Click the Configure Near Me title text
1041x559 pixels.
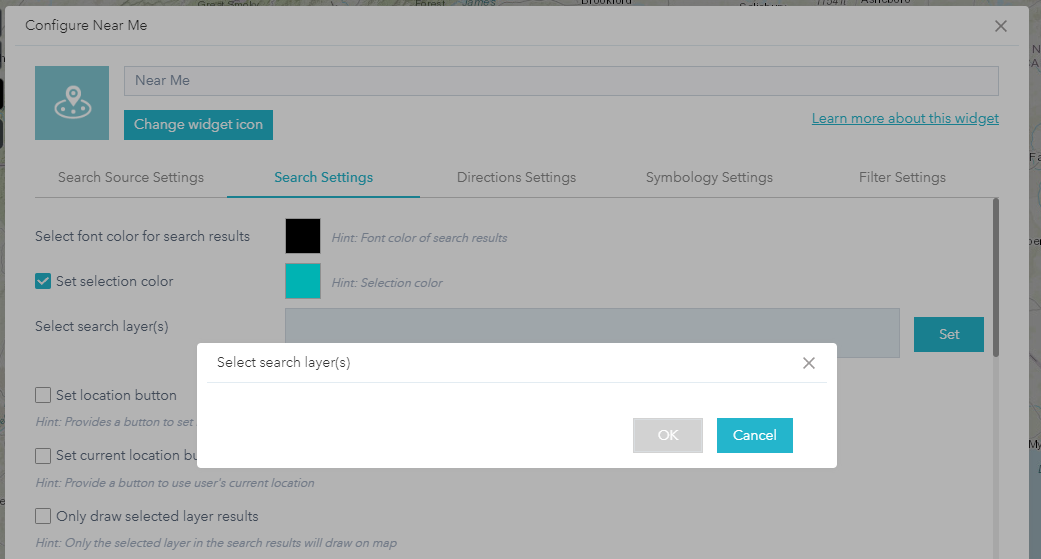pos(86,25)
